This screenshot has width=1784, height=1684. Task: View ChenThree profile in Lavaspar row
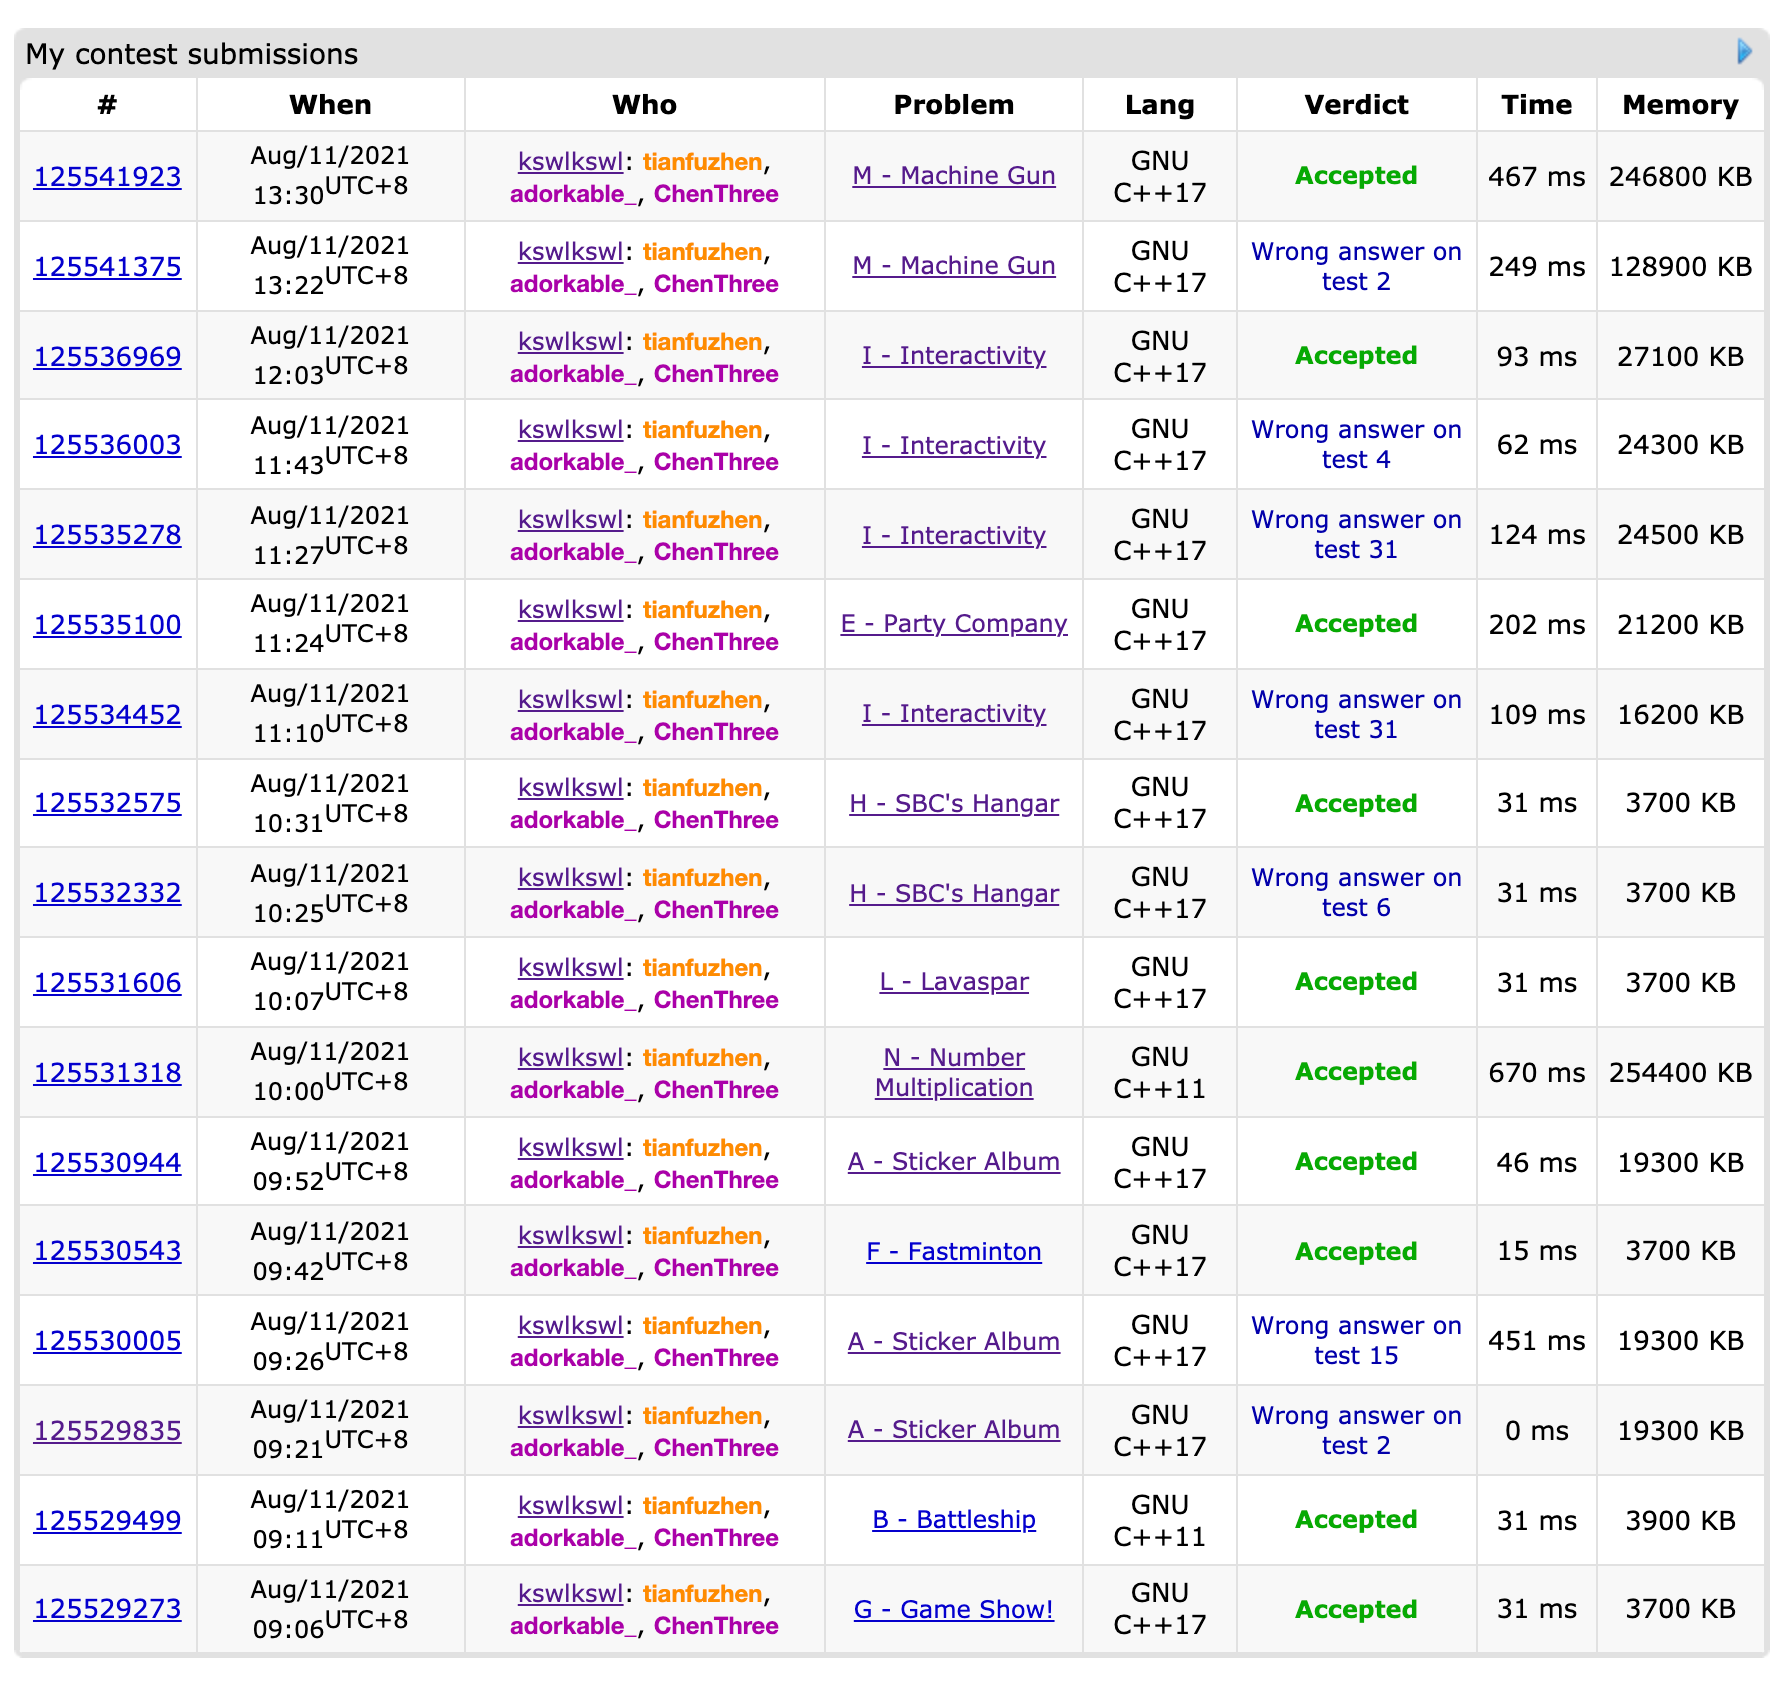coord(715,1000)
